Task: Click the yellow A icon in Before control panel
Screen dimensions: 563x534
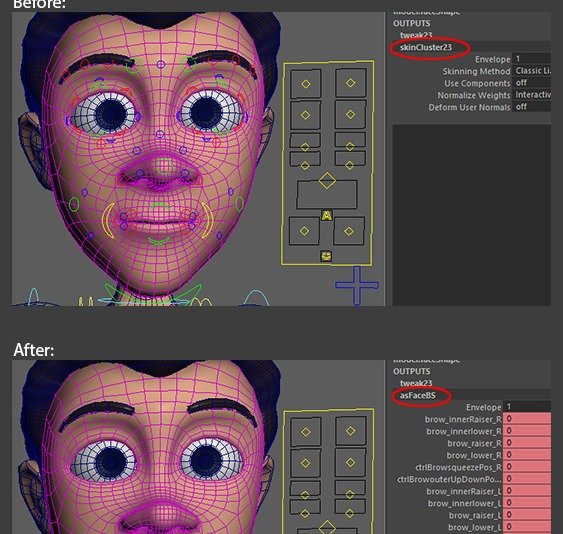Action: click(x=326, y=216)
